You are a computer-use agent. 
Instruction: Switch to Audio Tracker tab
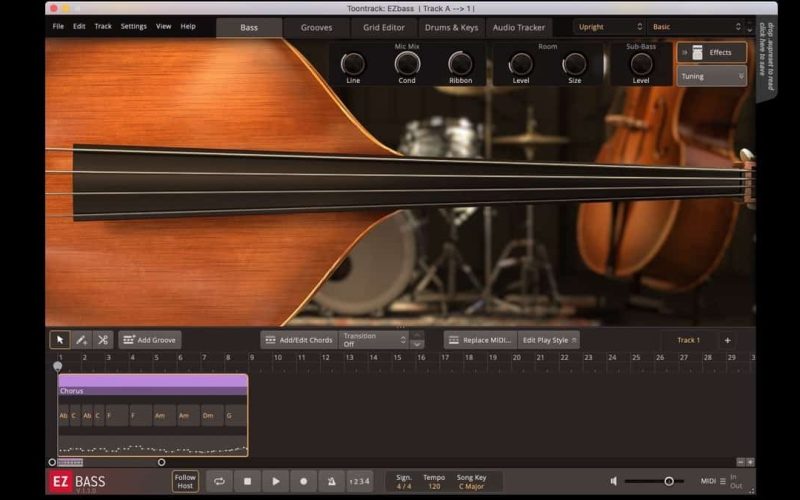(519, 28)
